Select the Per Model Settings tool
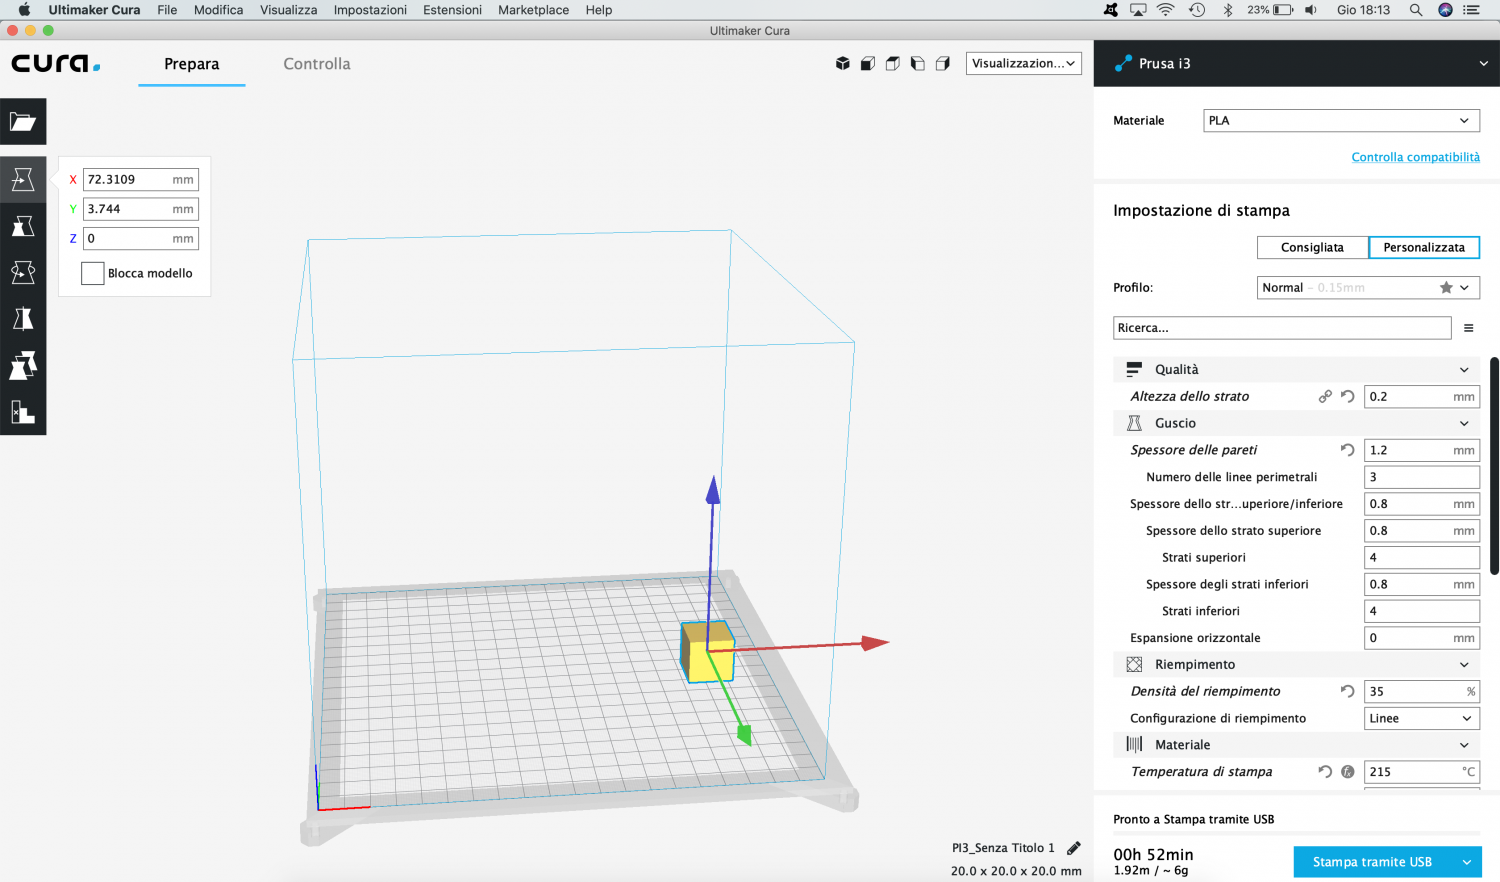 [x=23, y=365]
